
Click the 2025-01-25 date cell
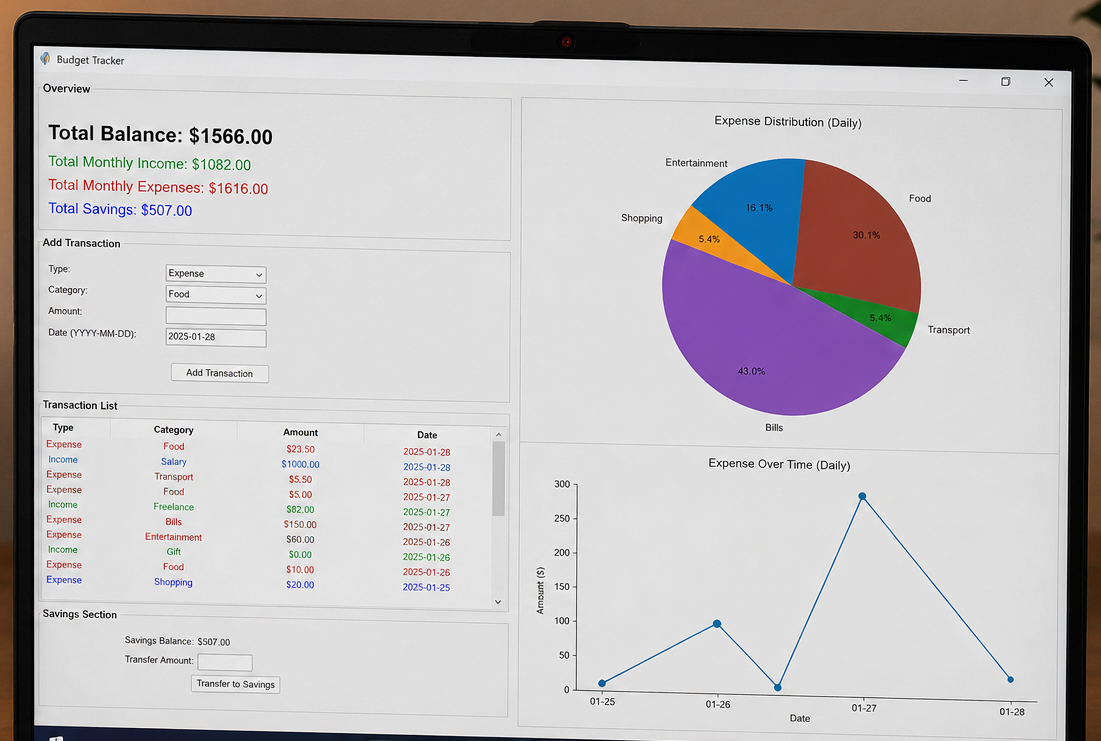coord(426,587)
